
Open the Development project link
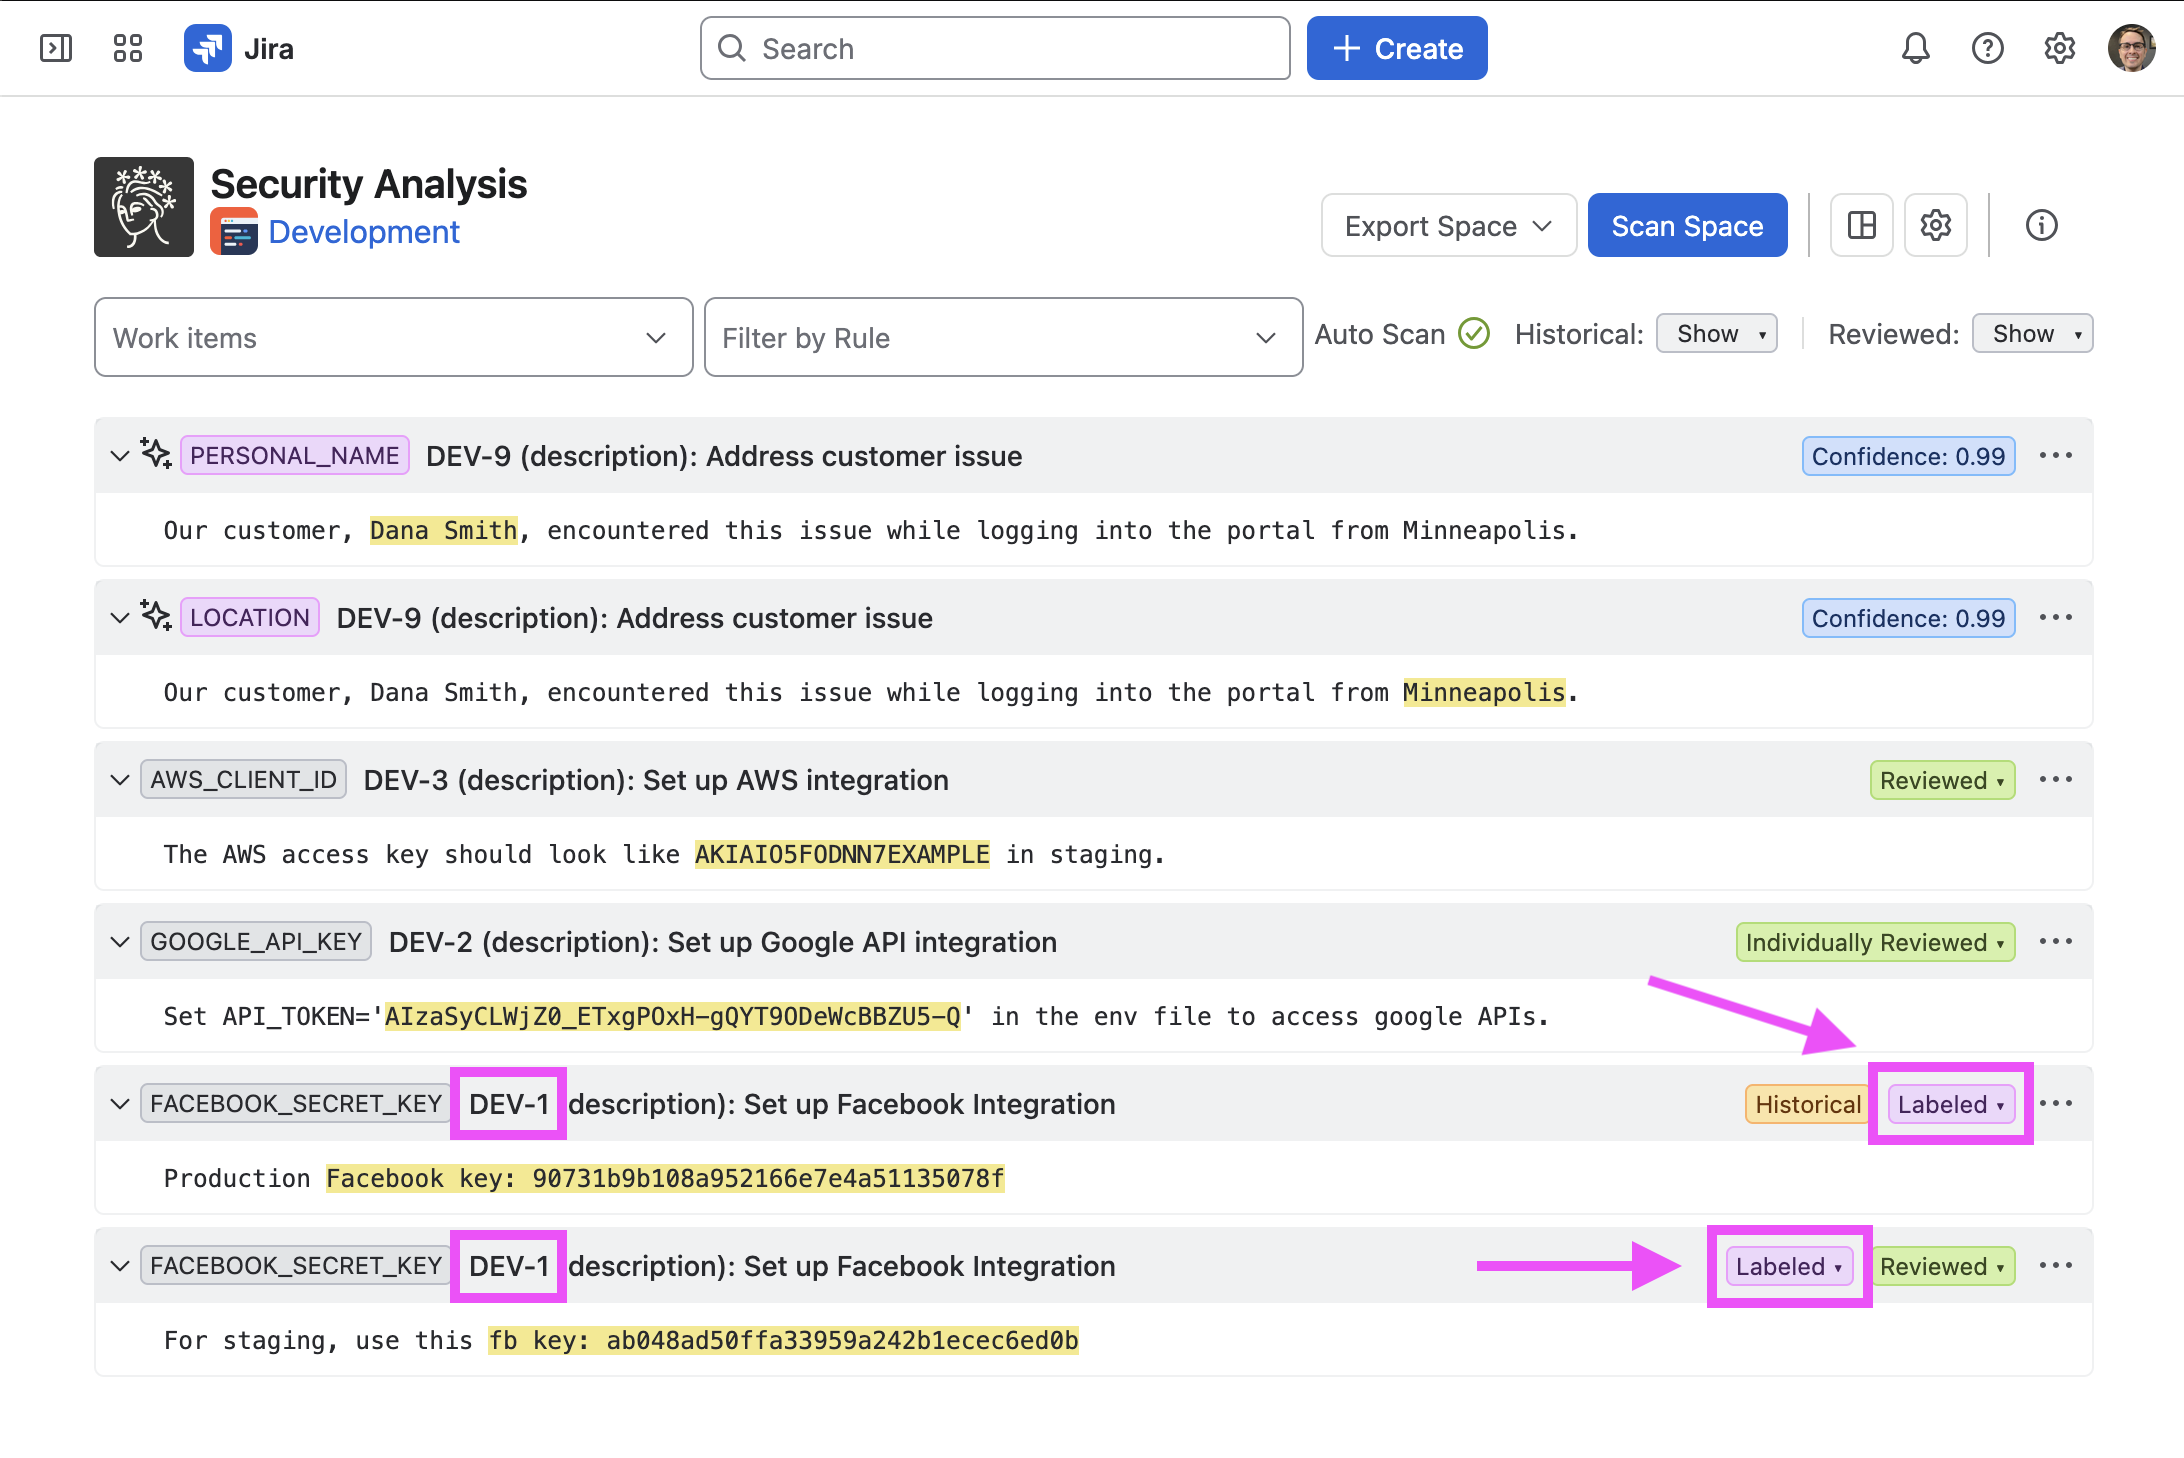[364, 232]
